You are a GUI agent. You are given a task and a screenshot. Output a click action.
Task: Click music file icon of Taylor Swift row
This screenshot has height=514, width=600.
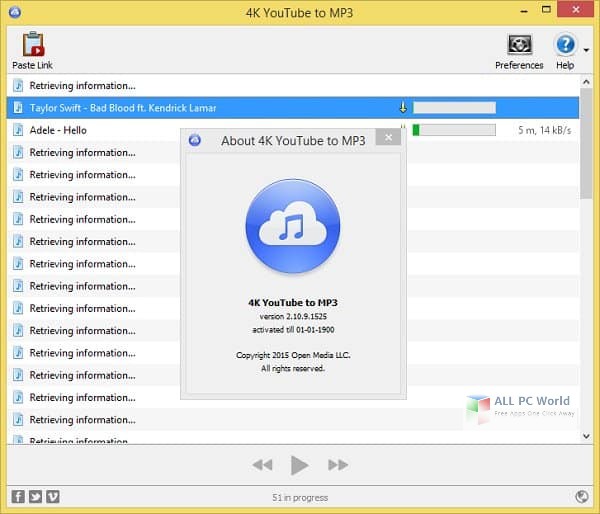pyautogui.click(x=18, y=108)
